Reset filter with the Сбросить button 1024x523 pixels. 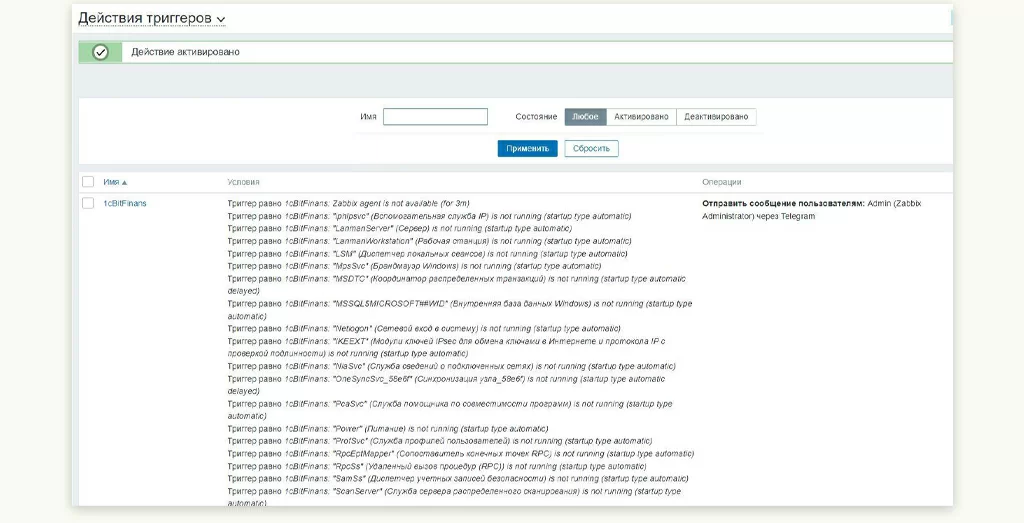point(591,148)
